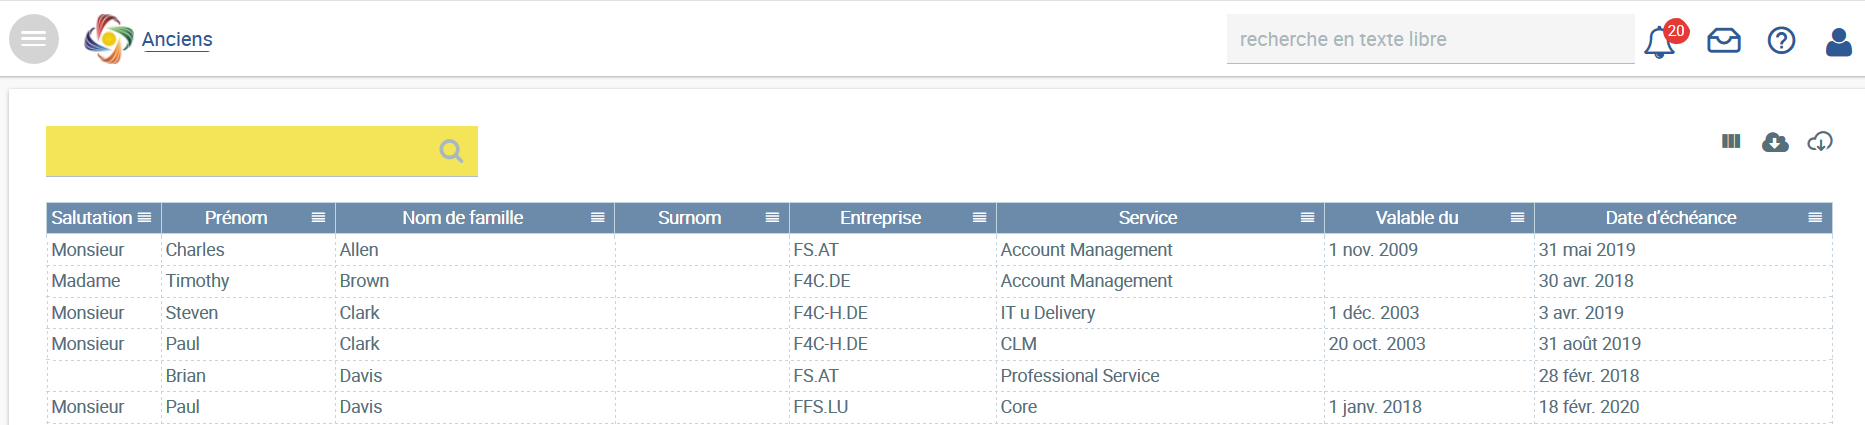Click the filled cloud download icon
Image resolution: width=1865 pixels, height=425 pixels.
(1775, 142)
